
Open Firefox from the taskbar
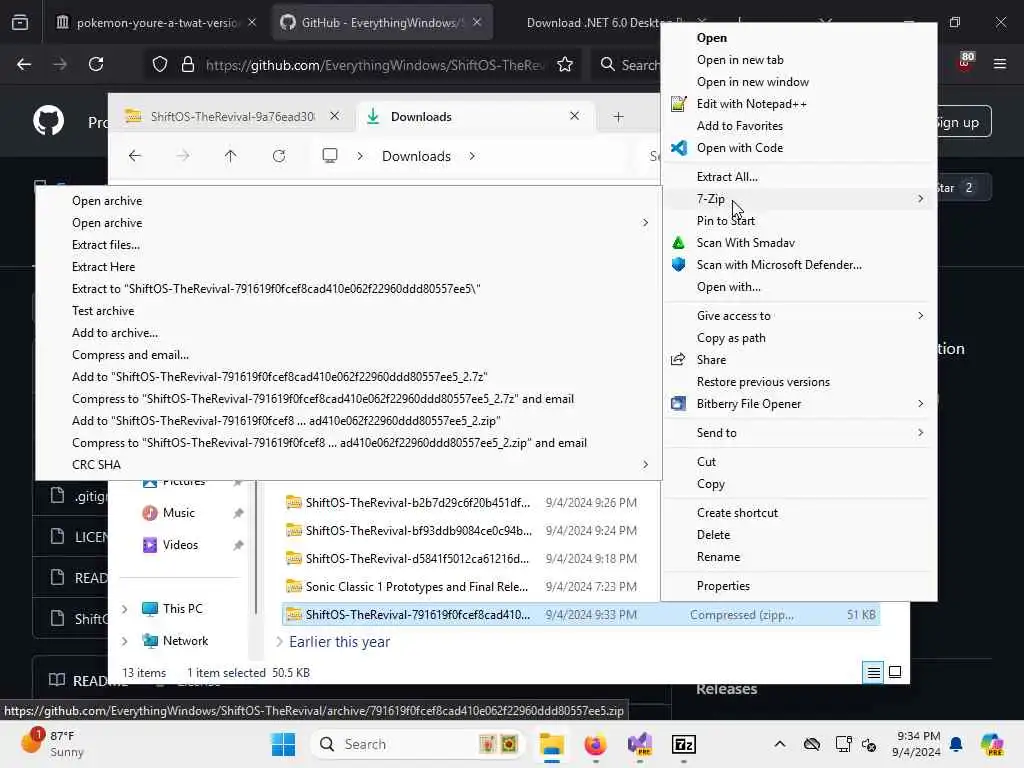click(x=595, y=744)
